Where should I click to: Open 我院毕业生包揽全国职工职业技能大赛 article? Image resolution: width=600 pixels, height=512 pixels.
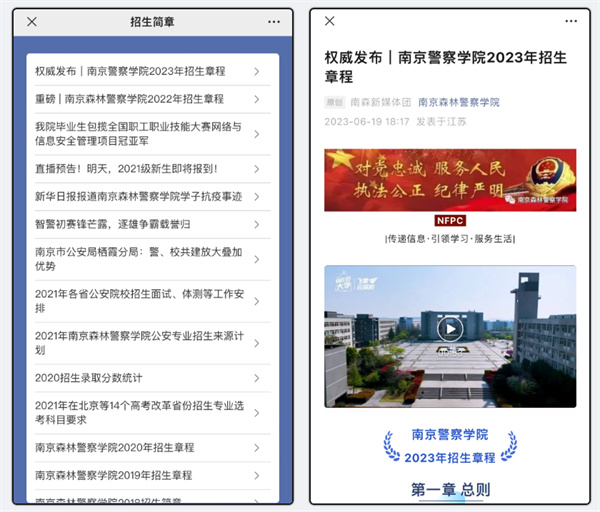point(153,134)
